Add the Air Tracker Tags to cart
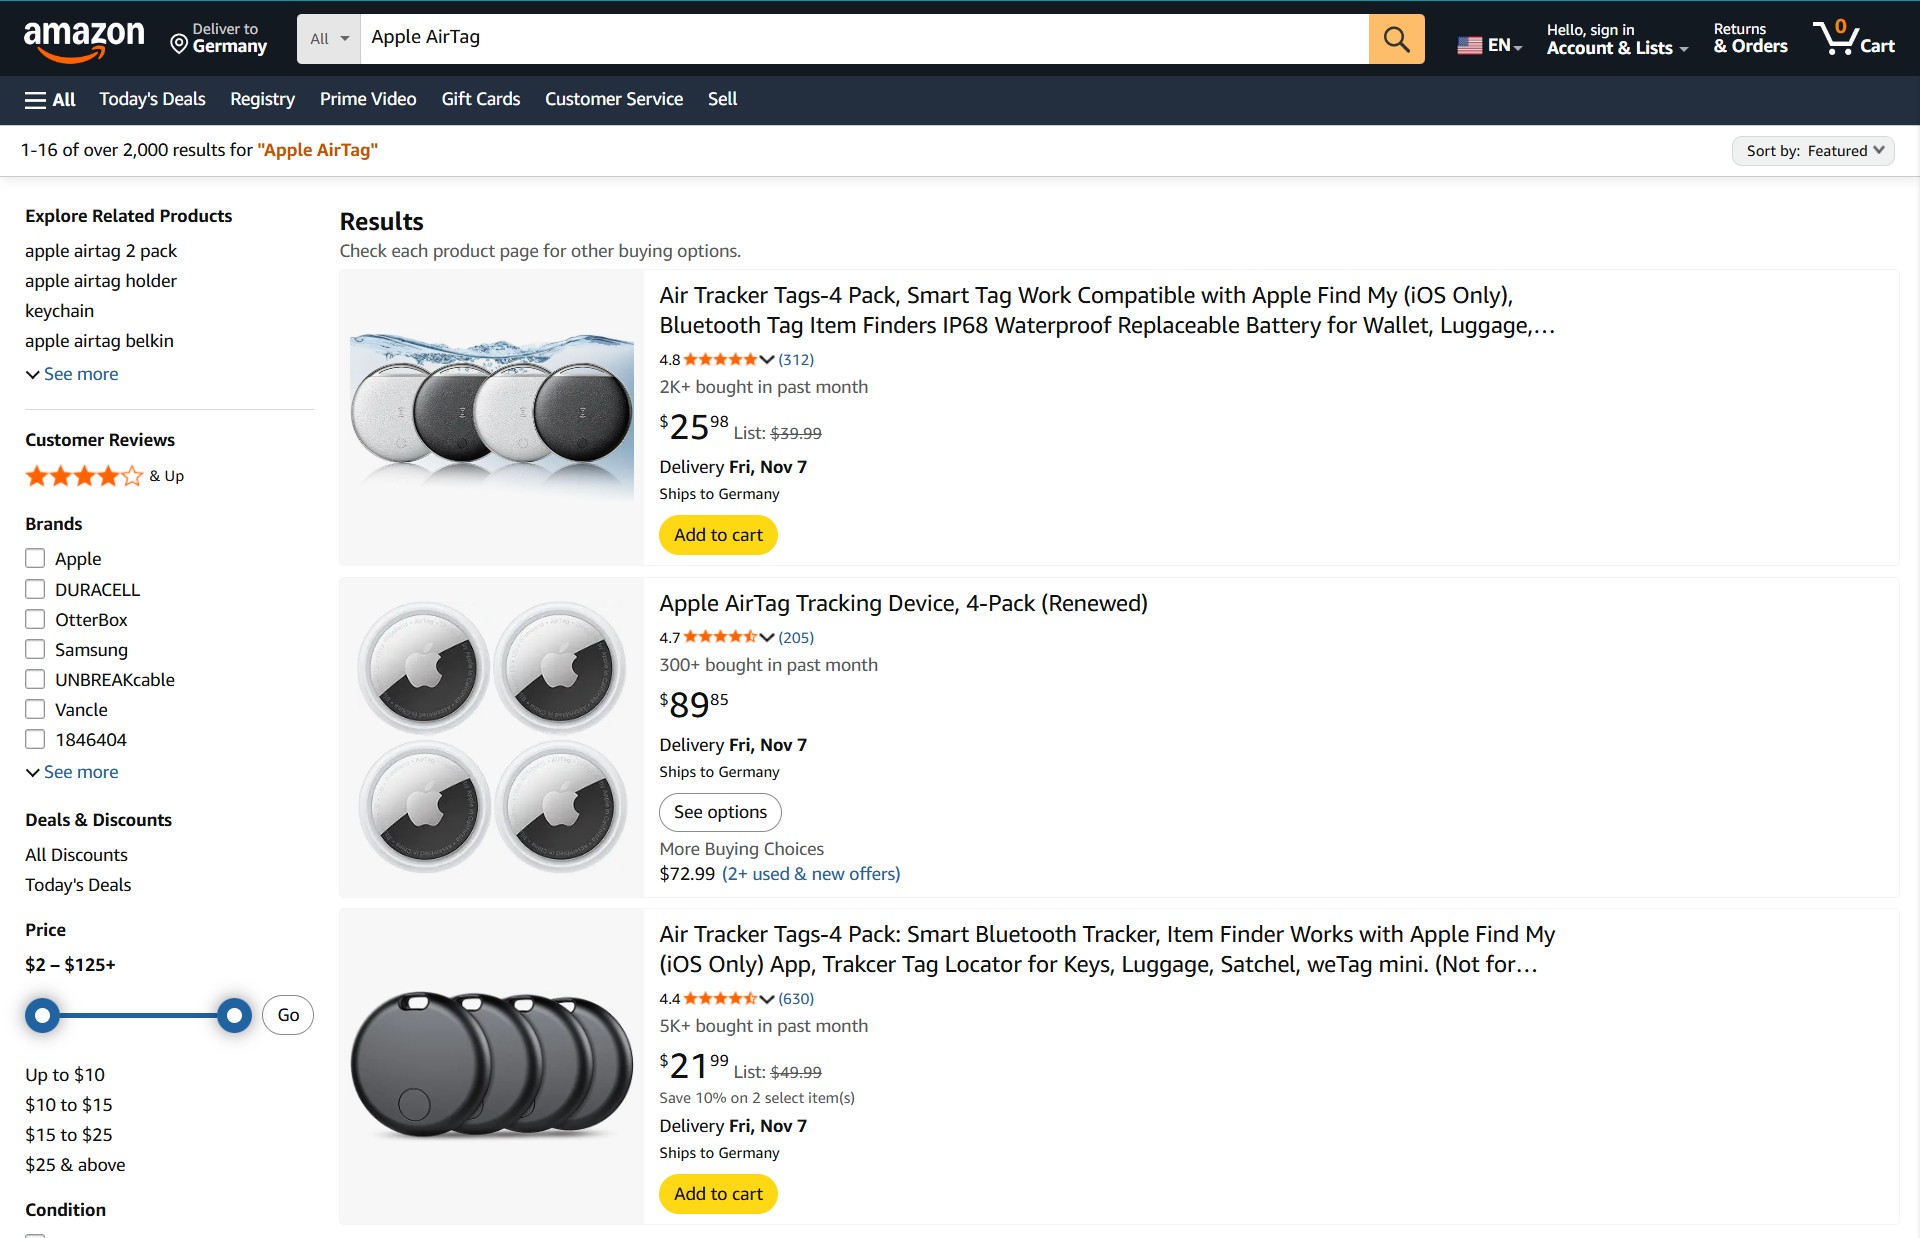Image resolution: width=1920 pixels, height=1238 pixels. 717,535
